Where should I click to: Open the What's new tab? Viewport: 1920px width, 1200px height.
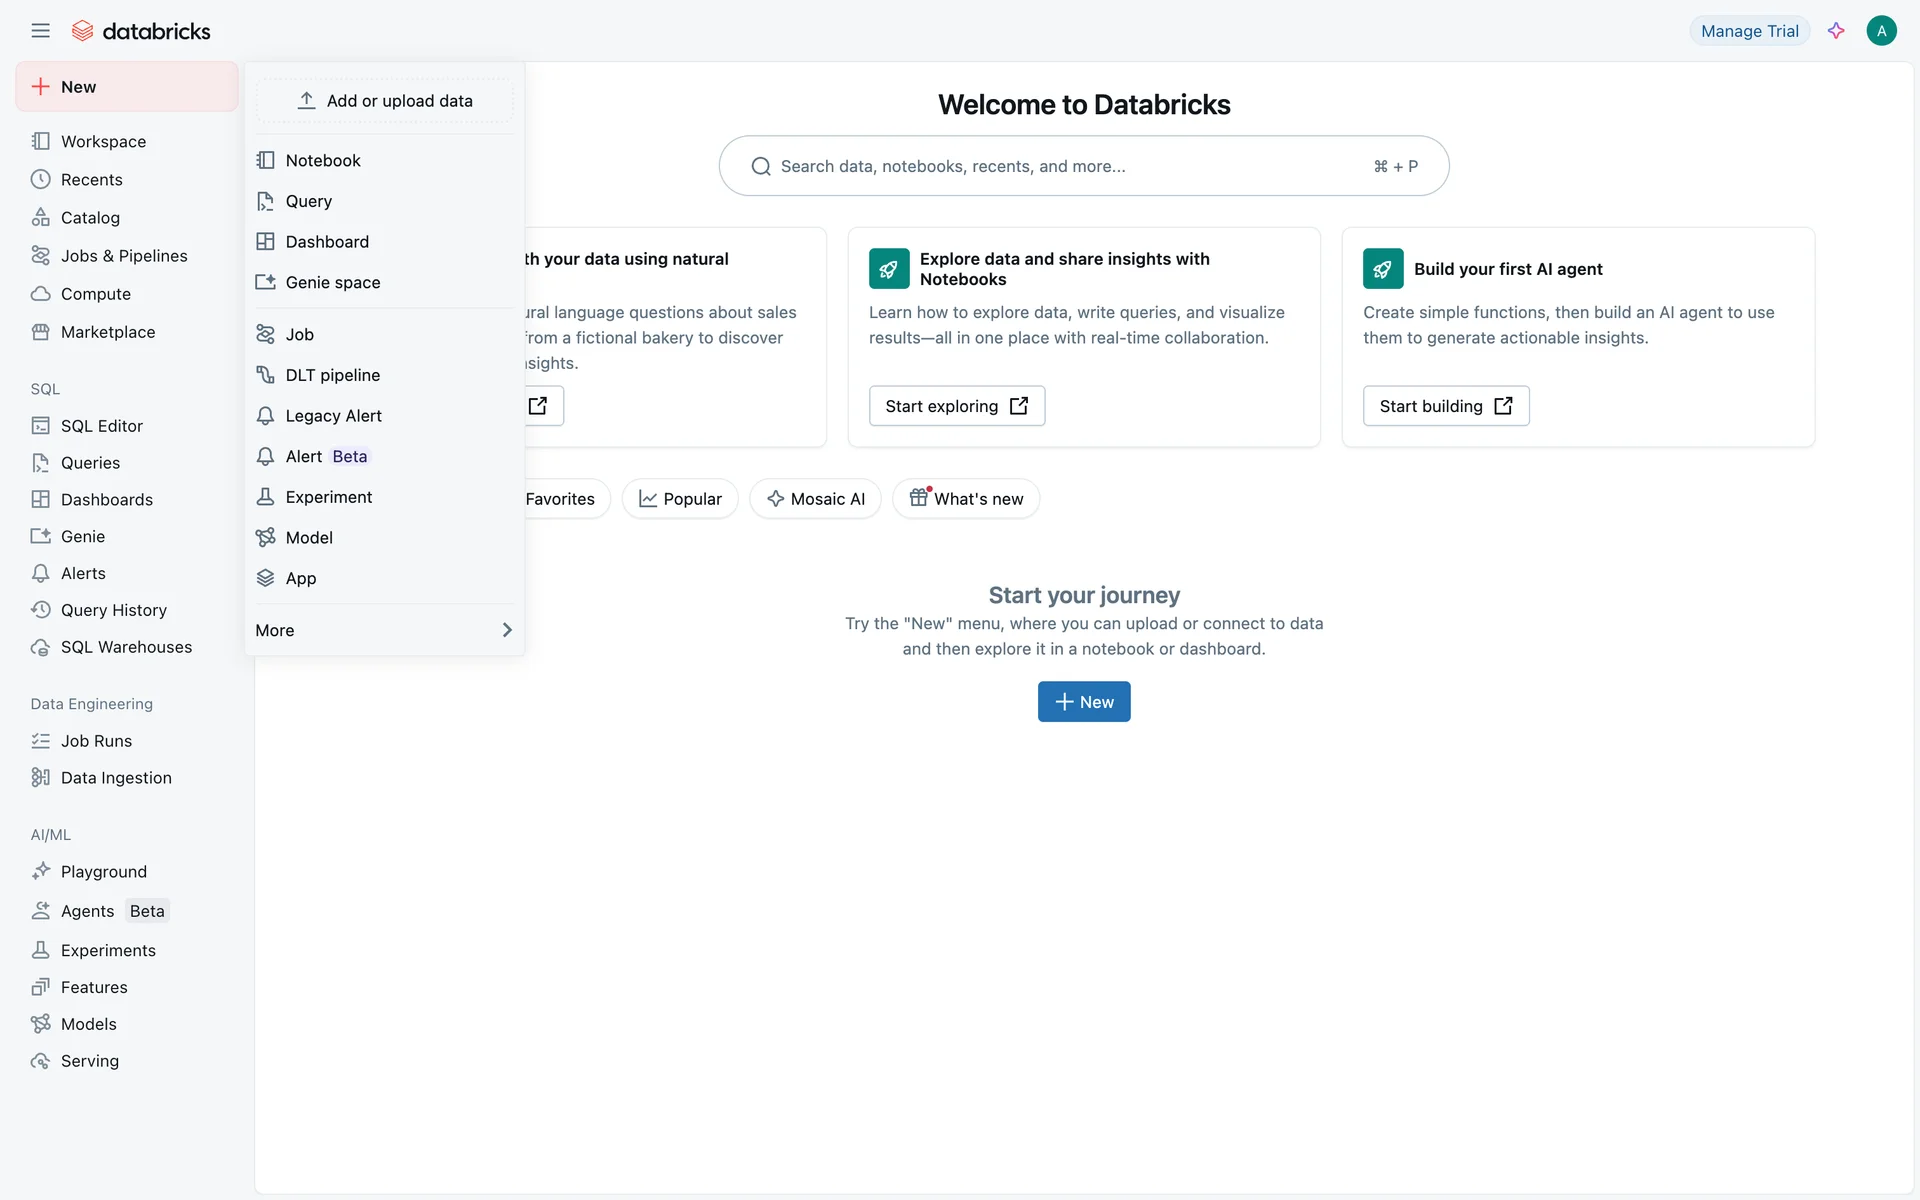[966, 499]
